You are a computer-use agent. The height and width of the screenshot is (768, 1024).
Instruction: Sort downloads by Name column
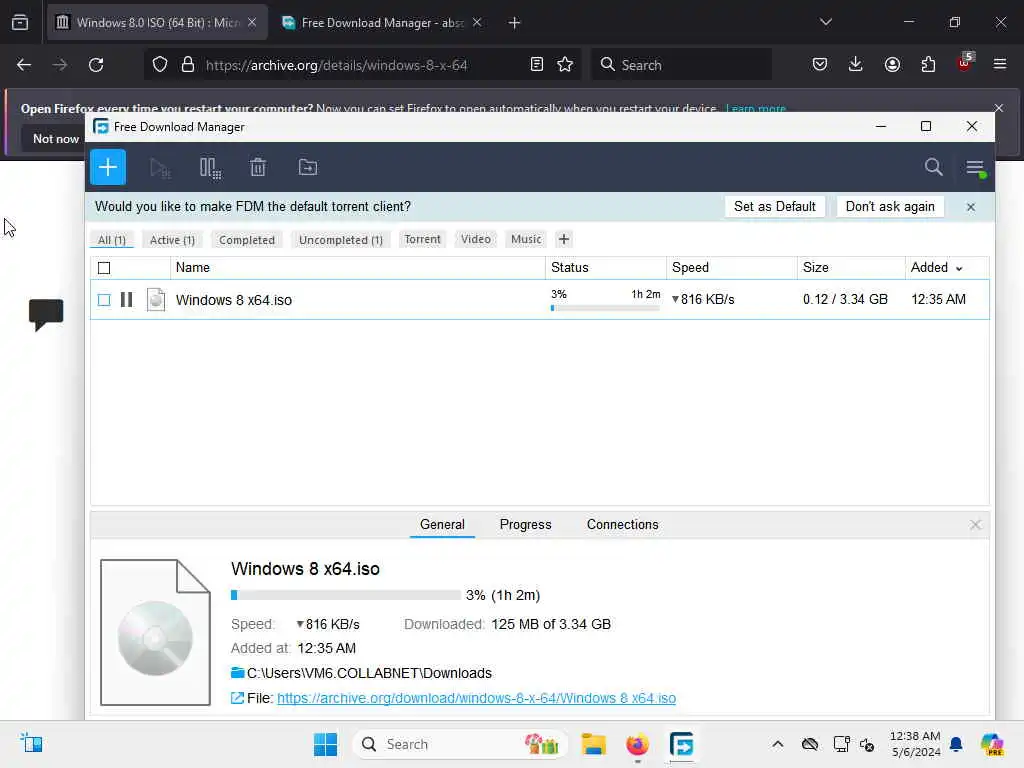click(193, 268)
